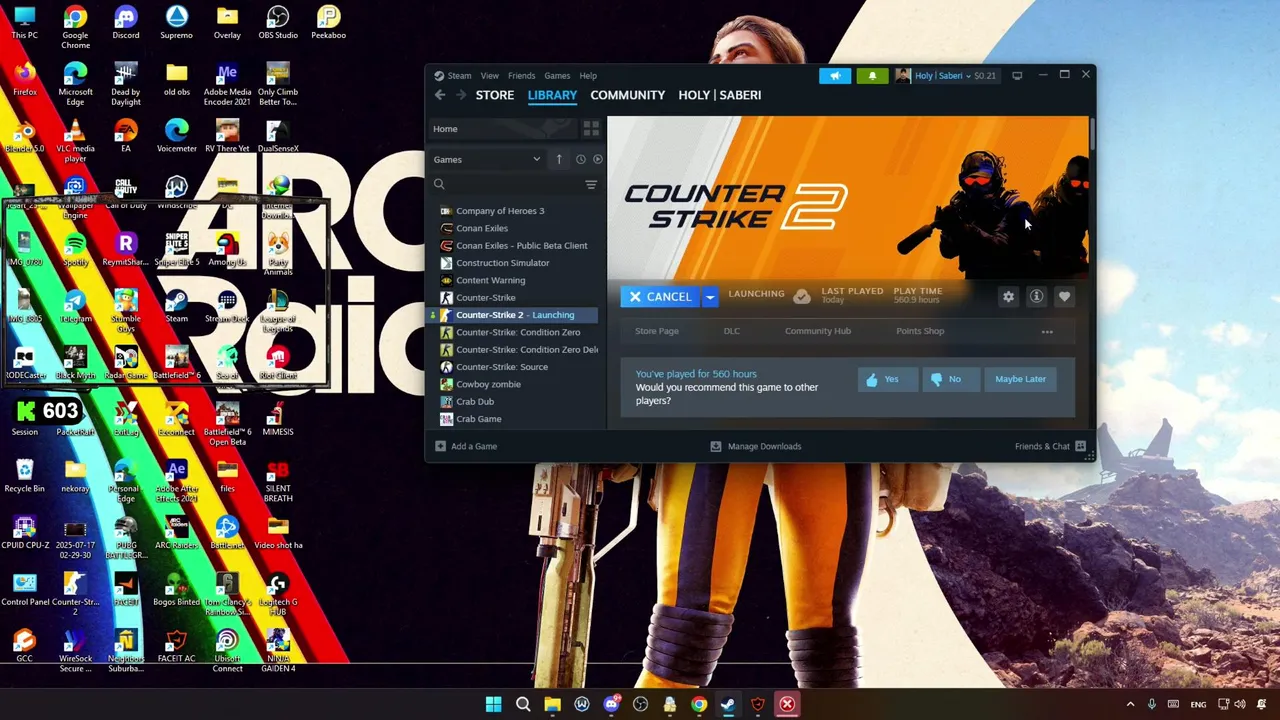Open Manage Downloads

[x=756, y=446]
